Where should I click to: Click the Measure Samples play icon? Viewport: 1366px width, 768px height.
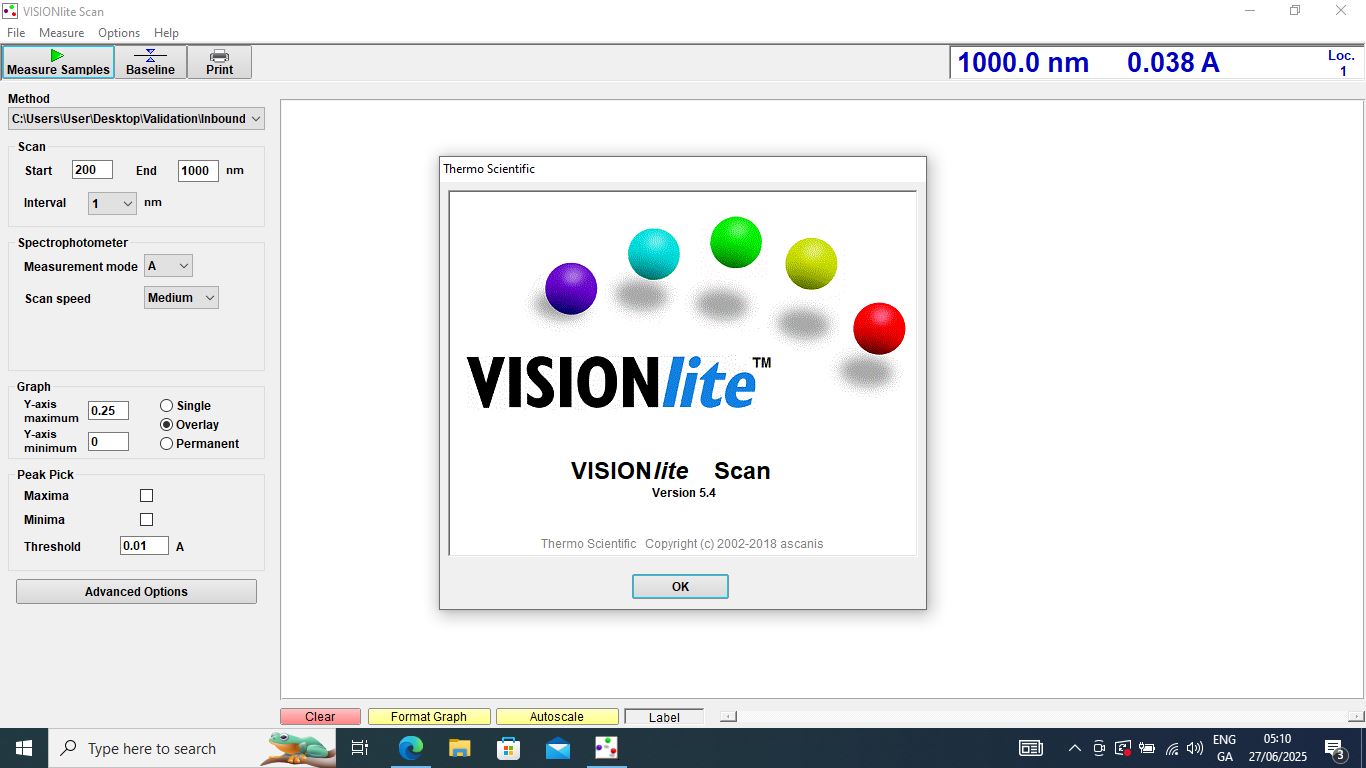[57, 55]
